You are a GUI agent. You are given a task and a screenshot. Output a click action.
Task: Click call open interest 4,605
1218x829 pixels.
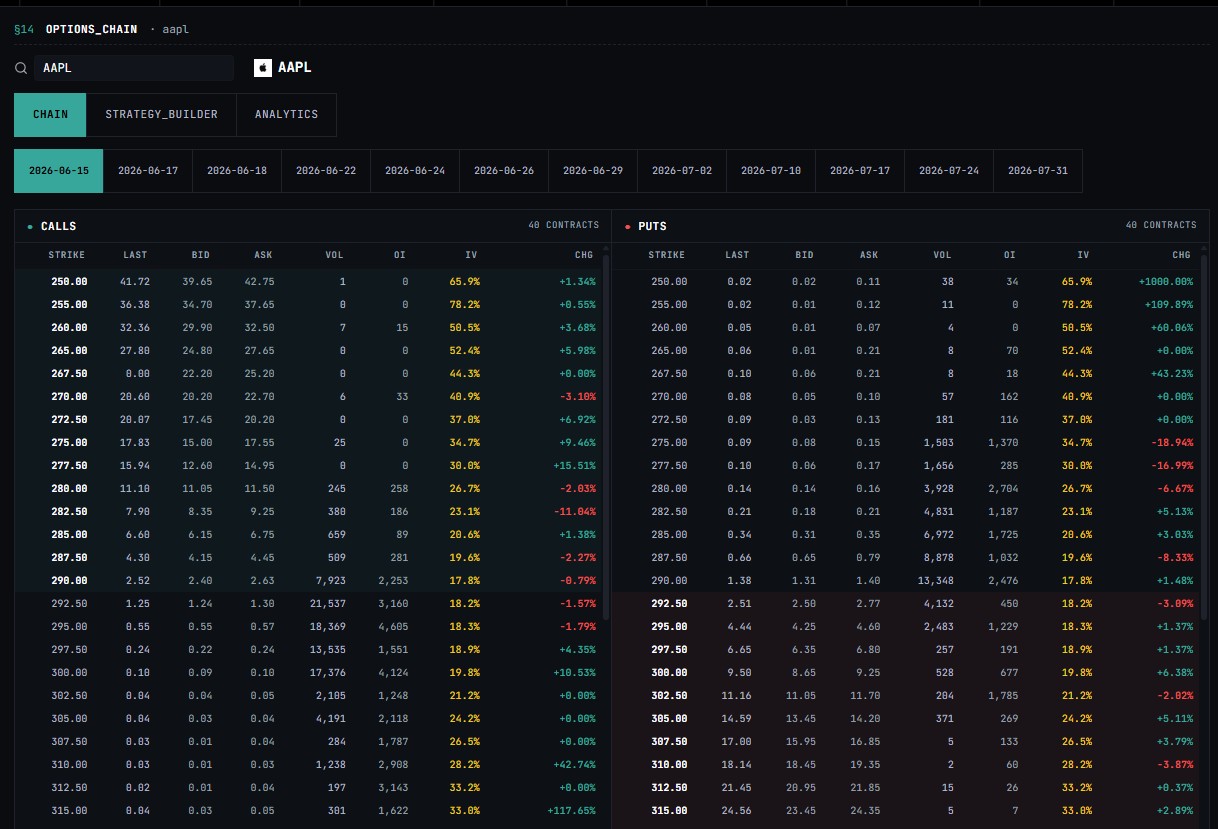[x=395, y=627]
